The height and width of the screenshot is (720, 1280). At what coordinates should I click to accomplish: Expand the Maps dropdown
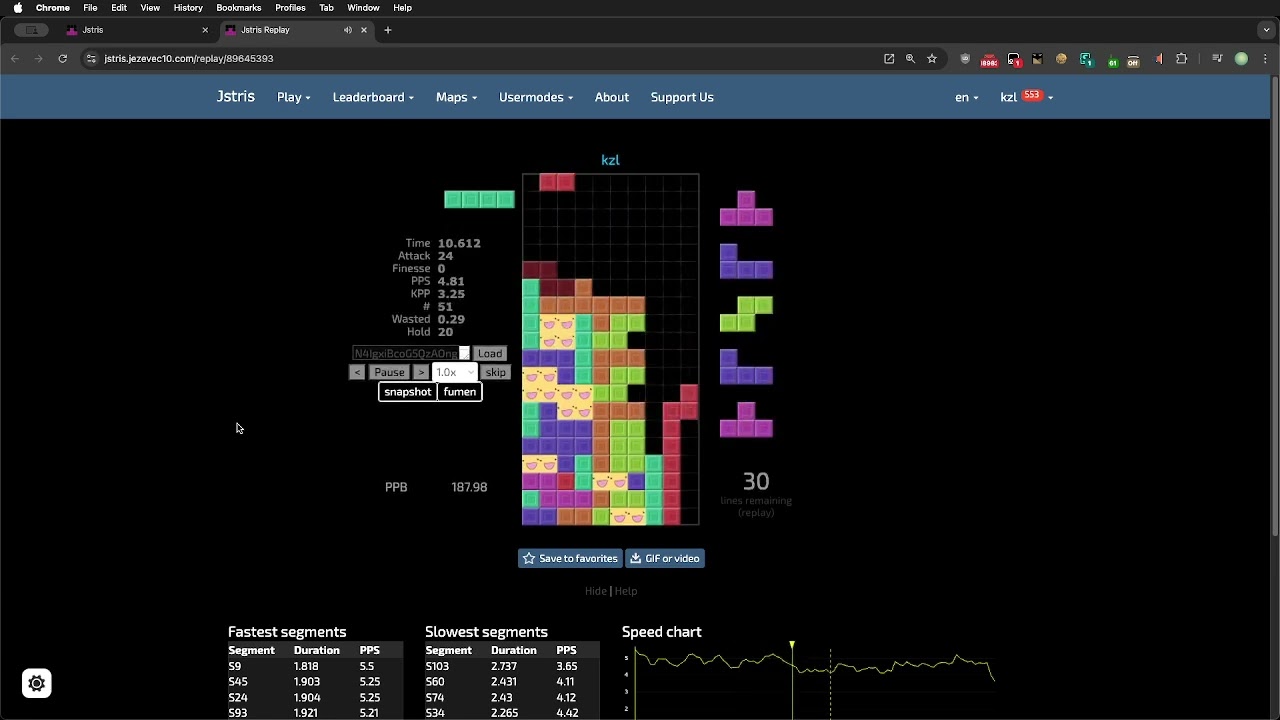(456, 97)
